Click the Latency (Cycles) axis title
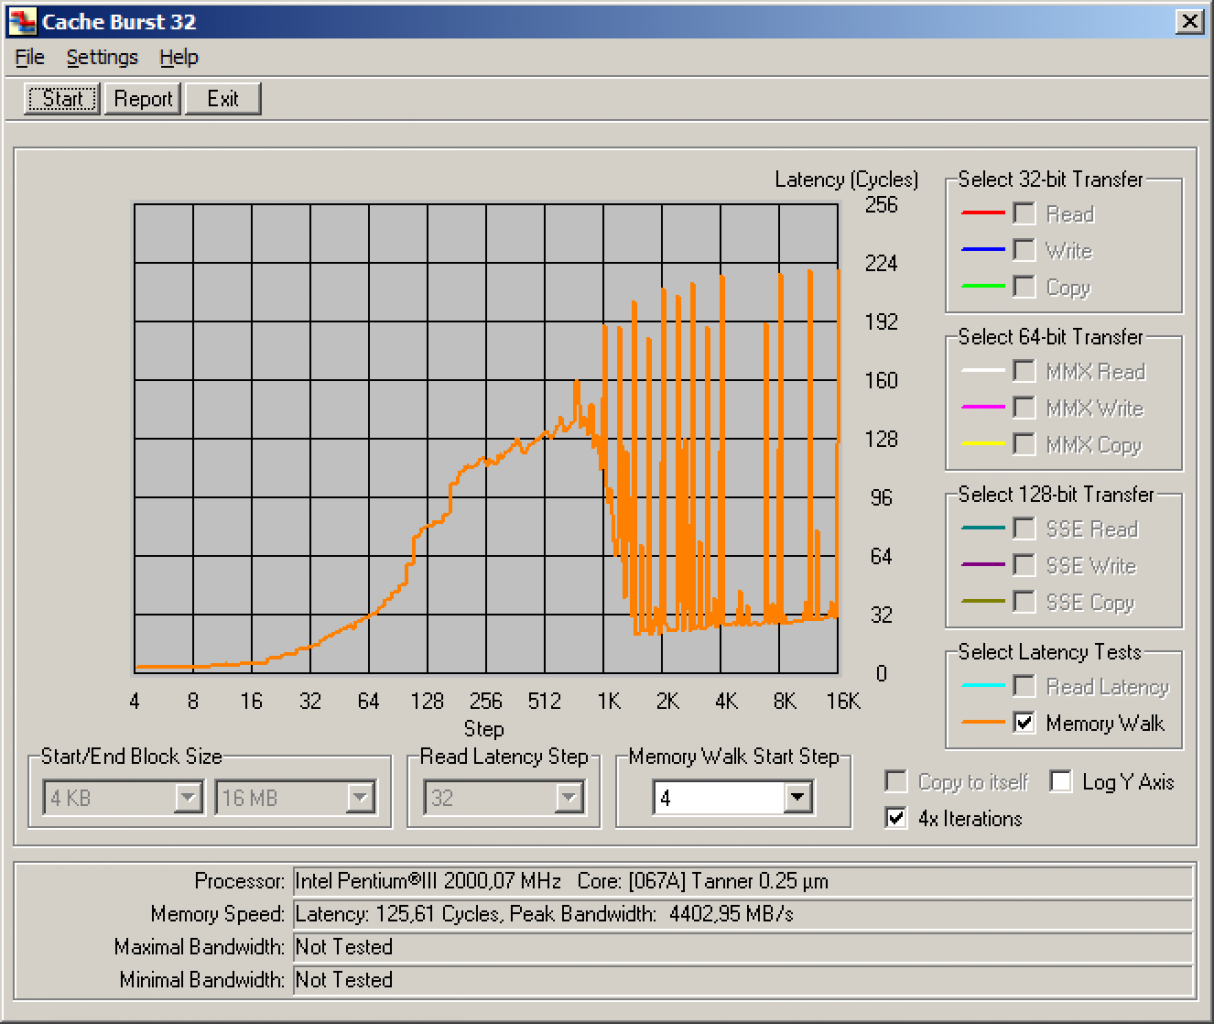Image resolution: width=1214 pixels, height=1024 pixels. 846,179
